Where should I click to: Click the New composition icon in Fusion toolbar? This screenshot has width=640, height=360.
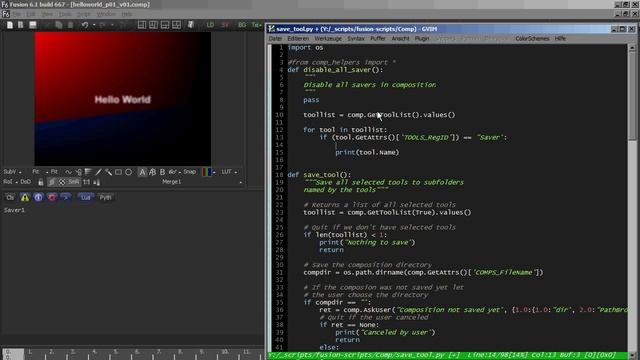point(10,25)
